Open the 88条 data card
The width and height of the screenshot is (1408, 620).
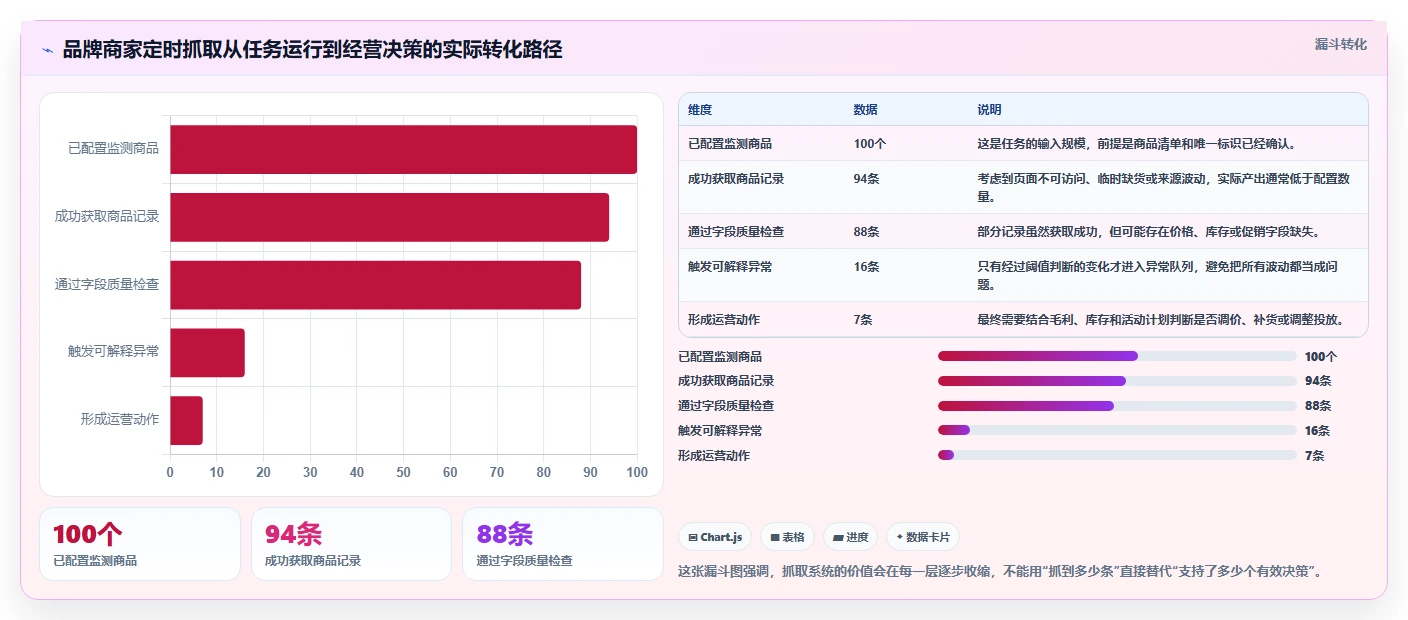pyautogui.click(x=563, y=544)
